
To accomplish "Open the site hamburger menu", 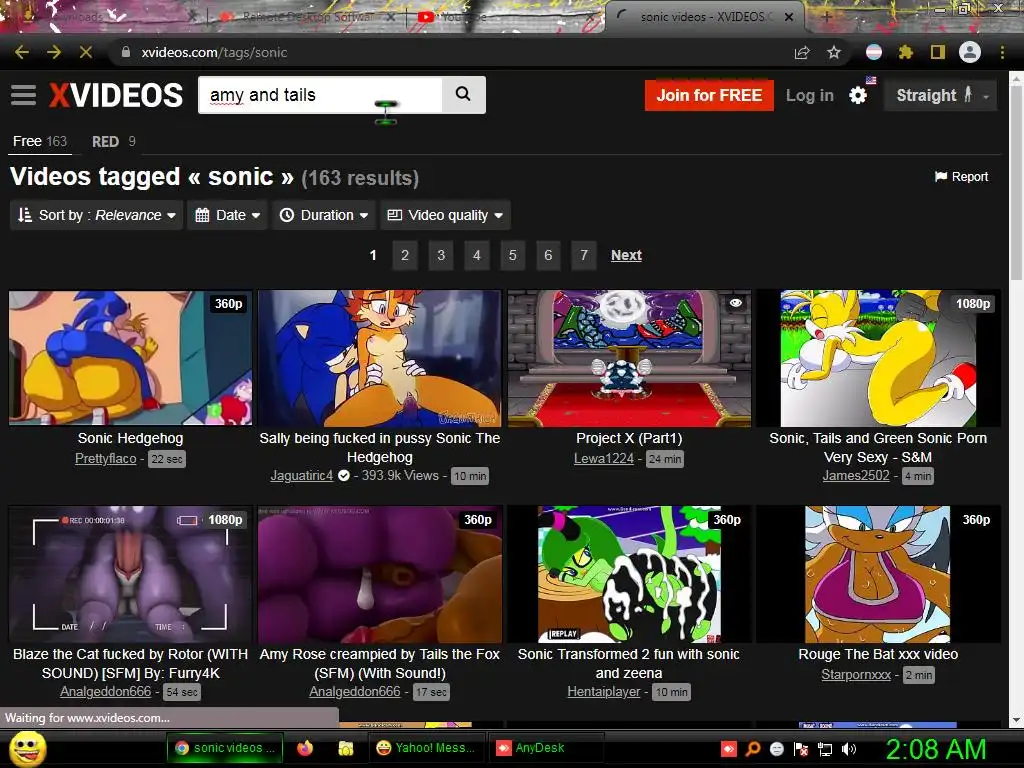I will coord(24,95).
